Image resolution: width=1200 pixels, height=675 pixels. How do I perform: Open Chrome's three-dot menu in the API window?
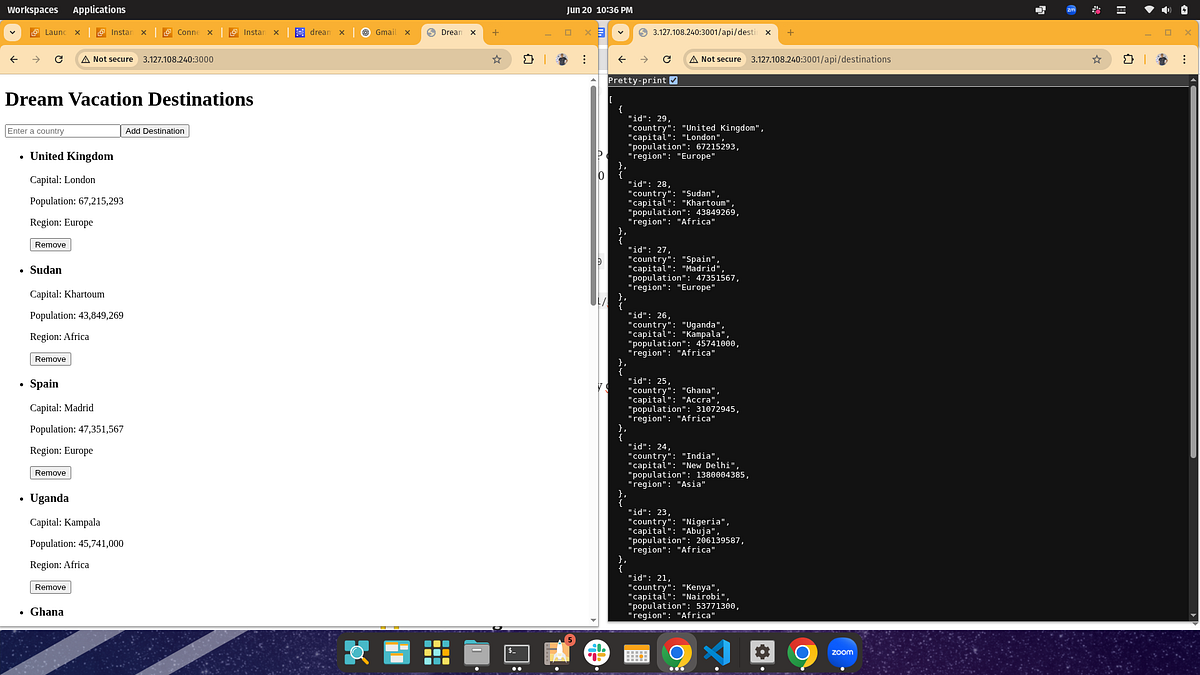pyautogui.click(x=1184, y=59)
